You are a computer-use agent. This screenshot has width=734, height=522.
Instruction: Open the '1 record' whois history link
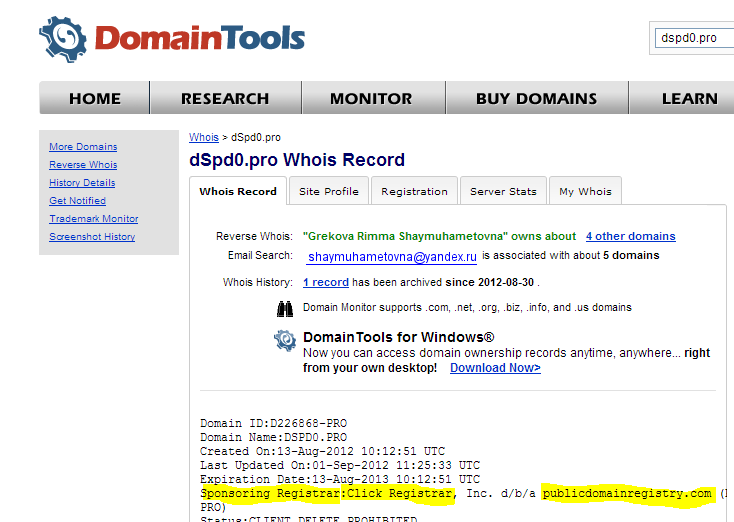pos(326,282)
